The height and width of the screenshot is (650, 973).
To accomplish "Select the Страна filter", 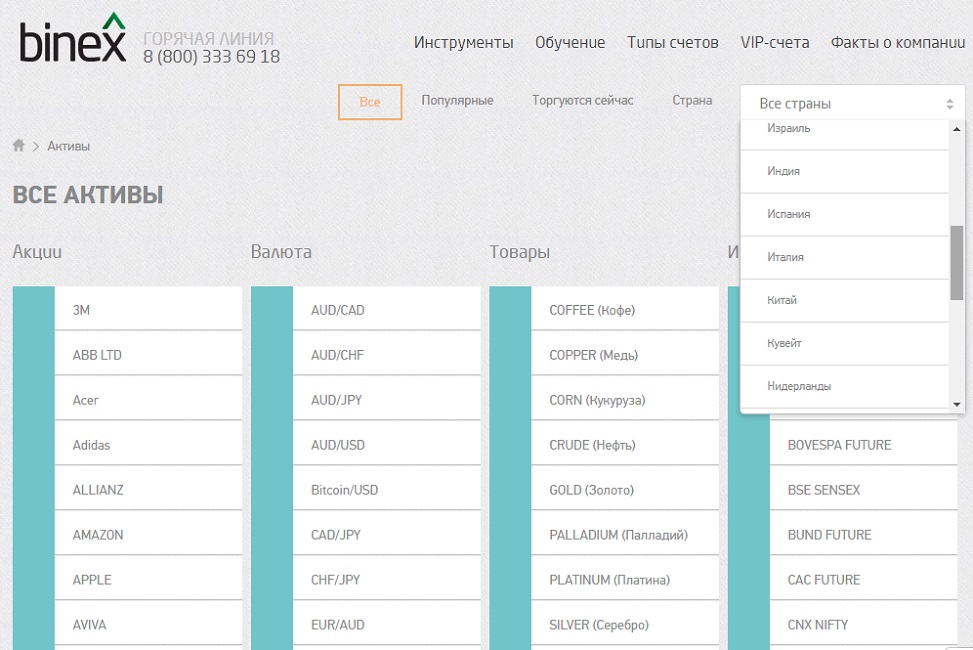I will tap(692, 101).
